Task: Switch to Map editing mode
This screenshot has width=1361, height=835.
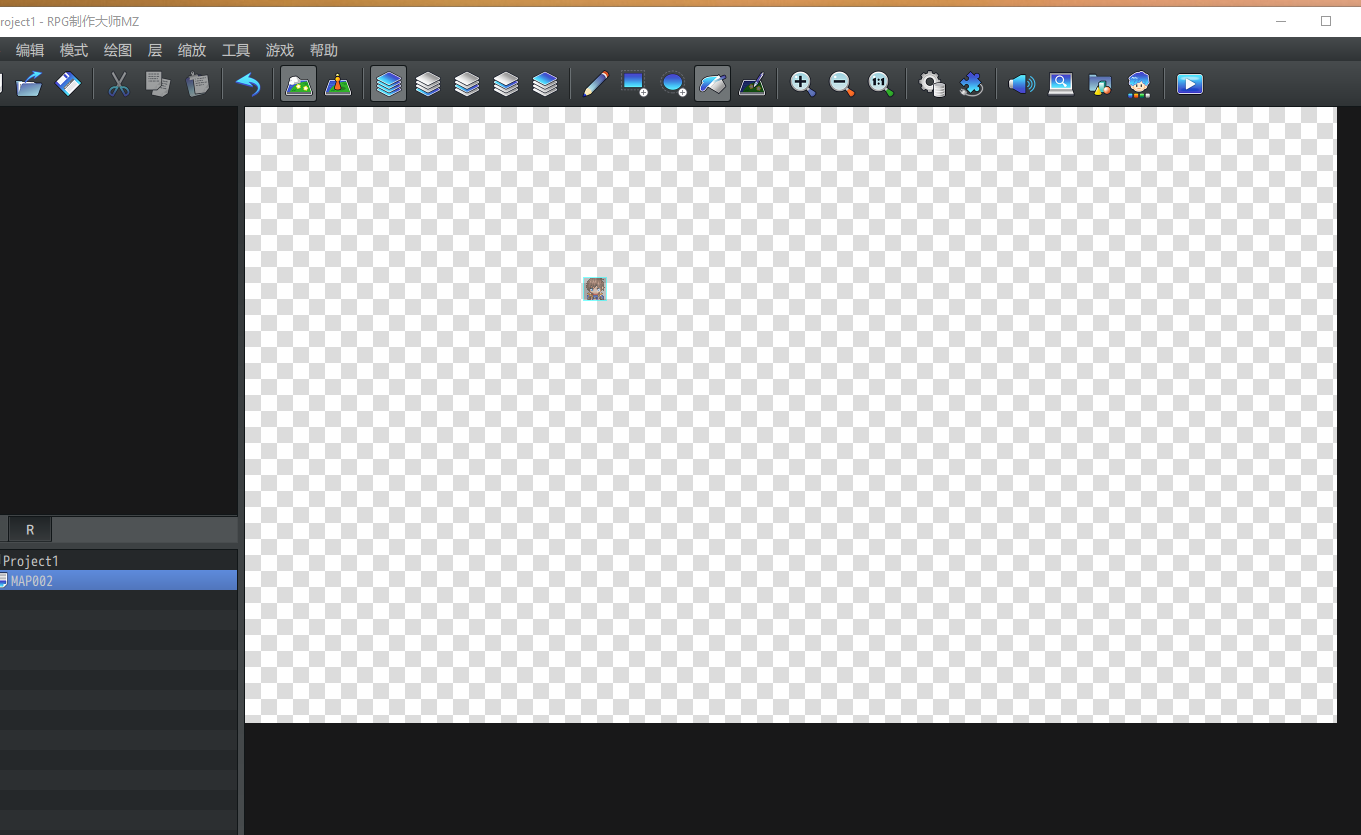Action: point(298,84)
